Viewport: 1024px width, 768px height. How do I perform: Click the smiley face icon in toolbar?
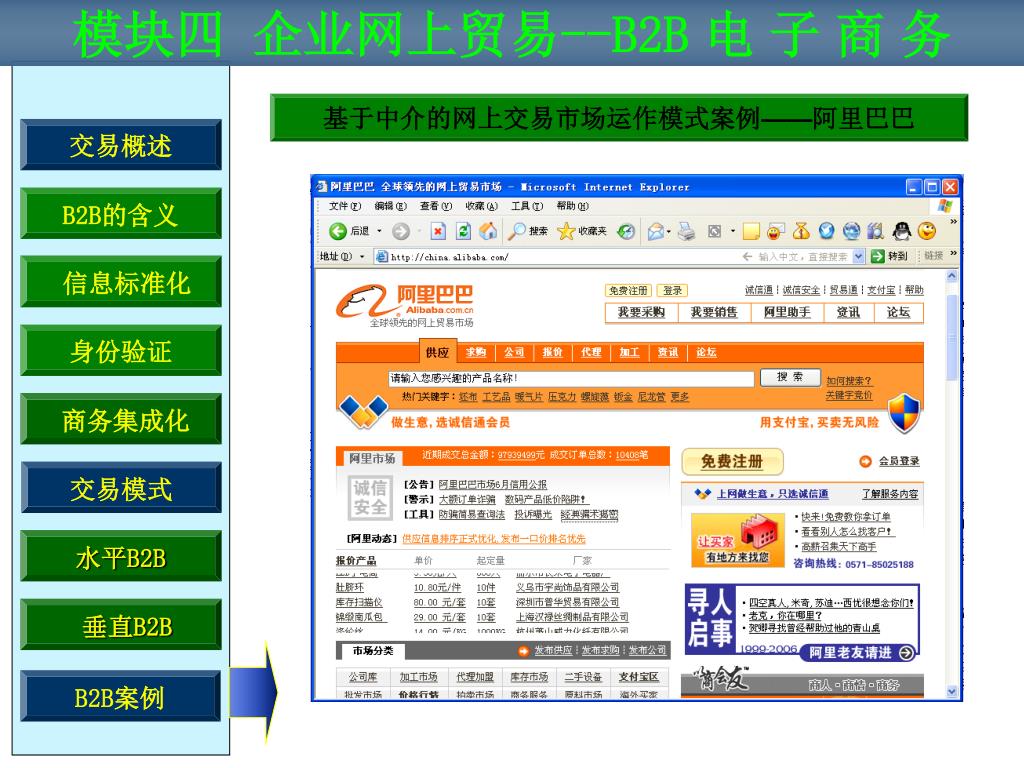point(927,231)
